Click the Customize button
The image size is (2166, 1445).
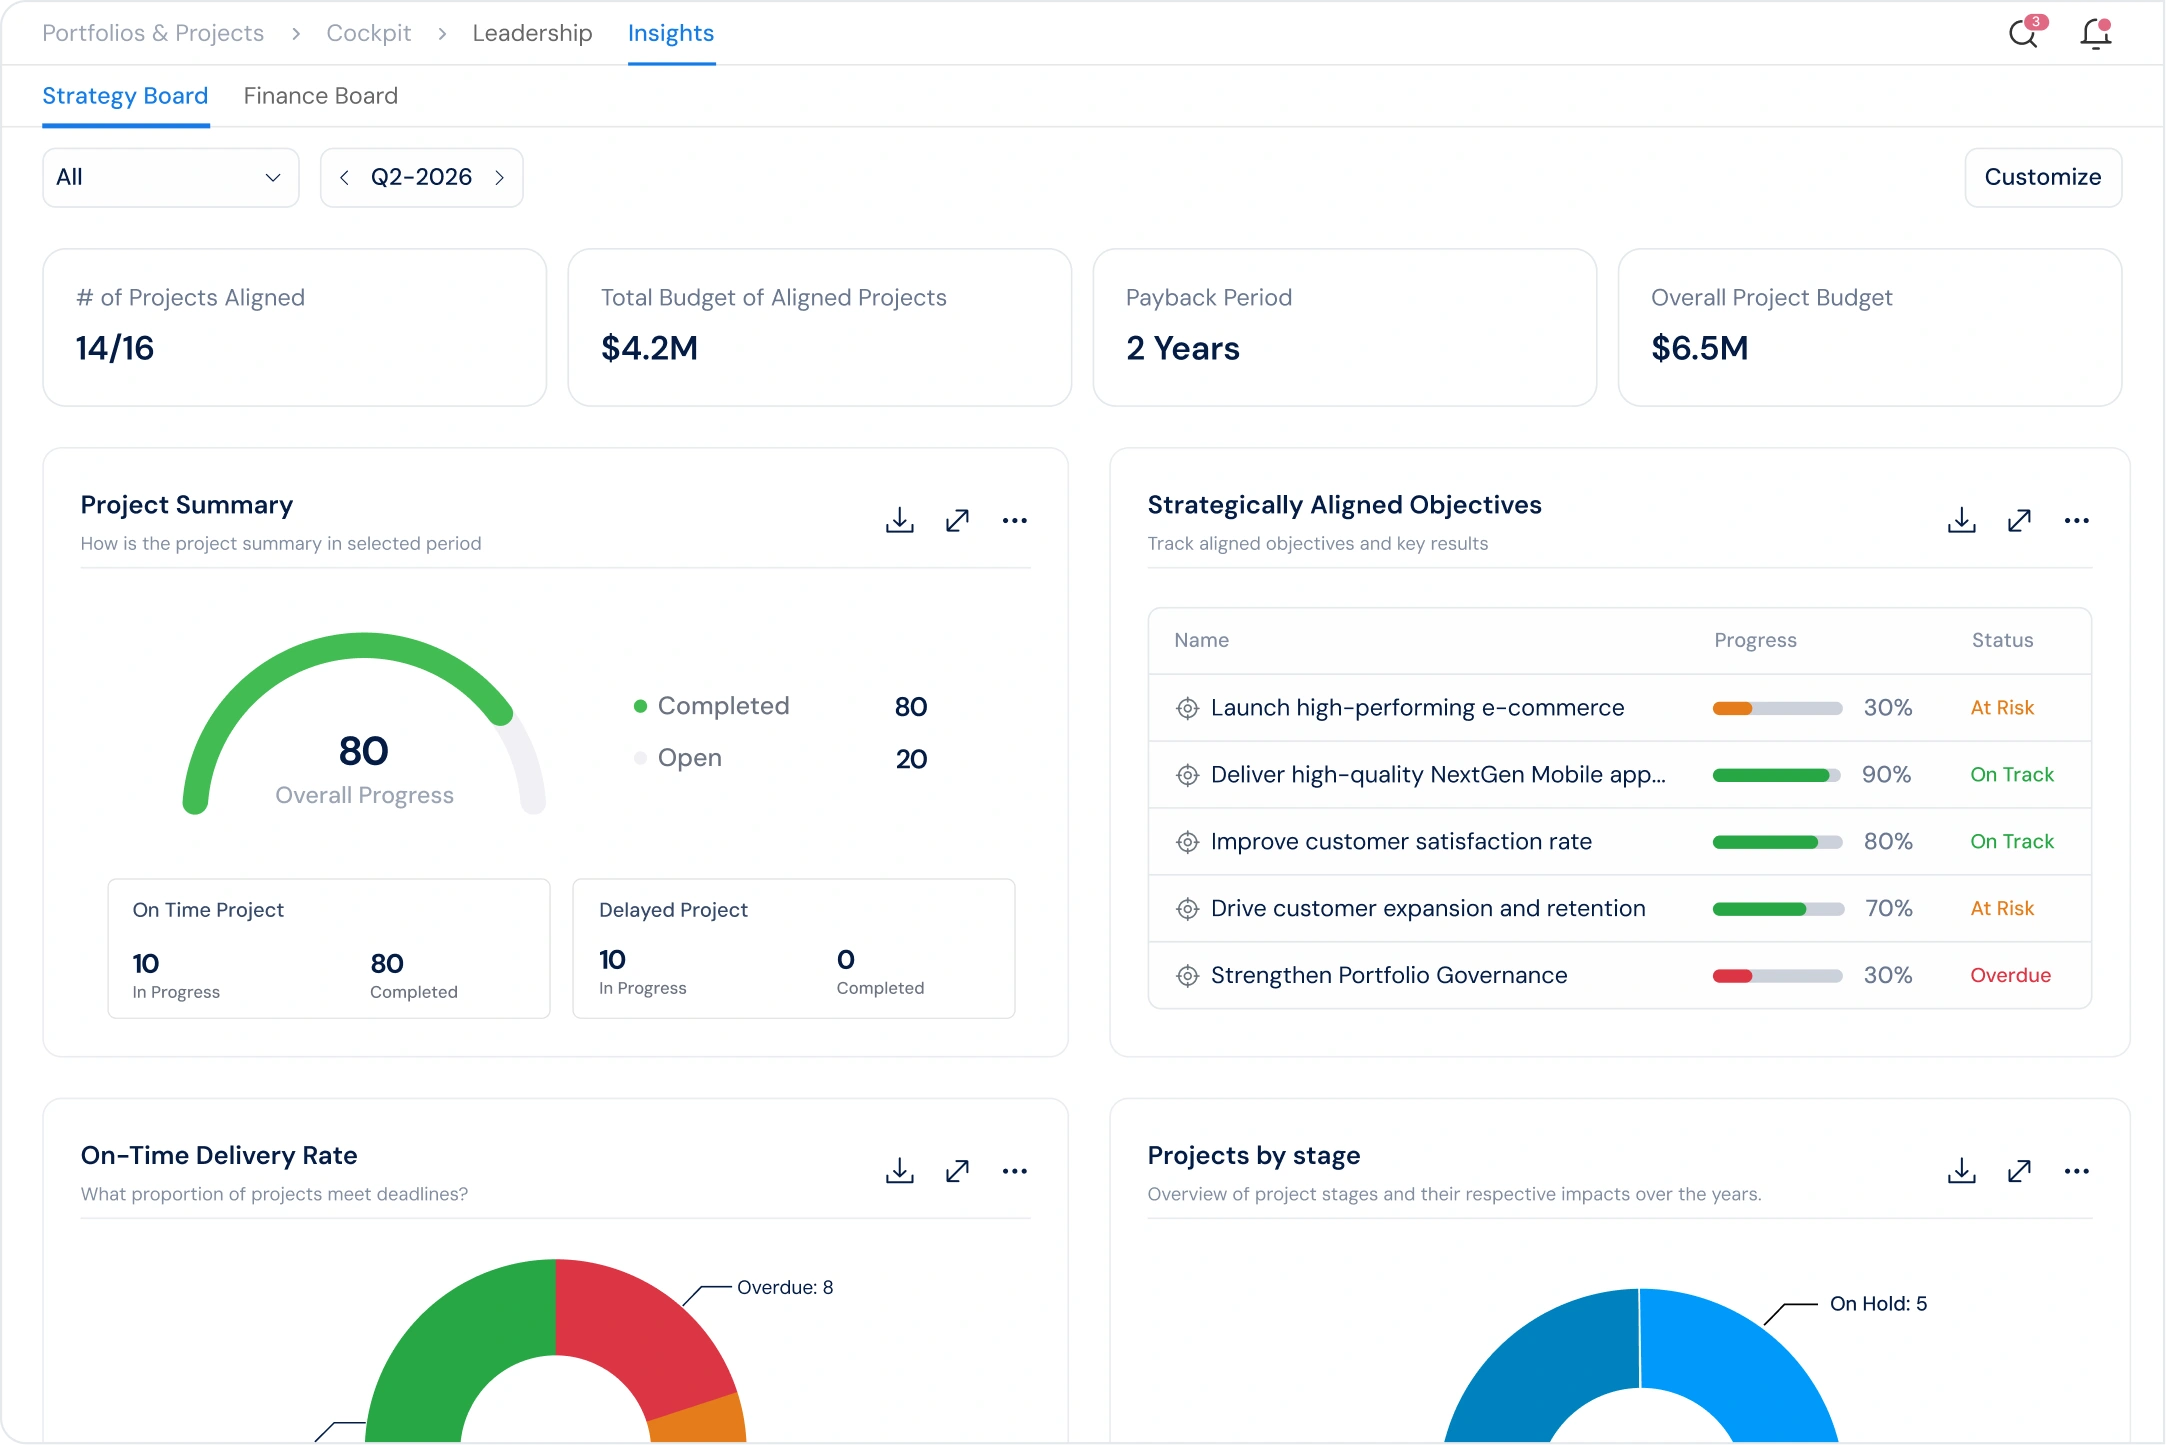pos(2042,178)
